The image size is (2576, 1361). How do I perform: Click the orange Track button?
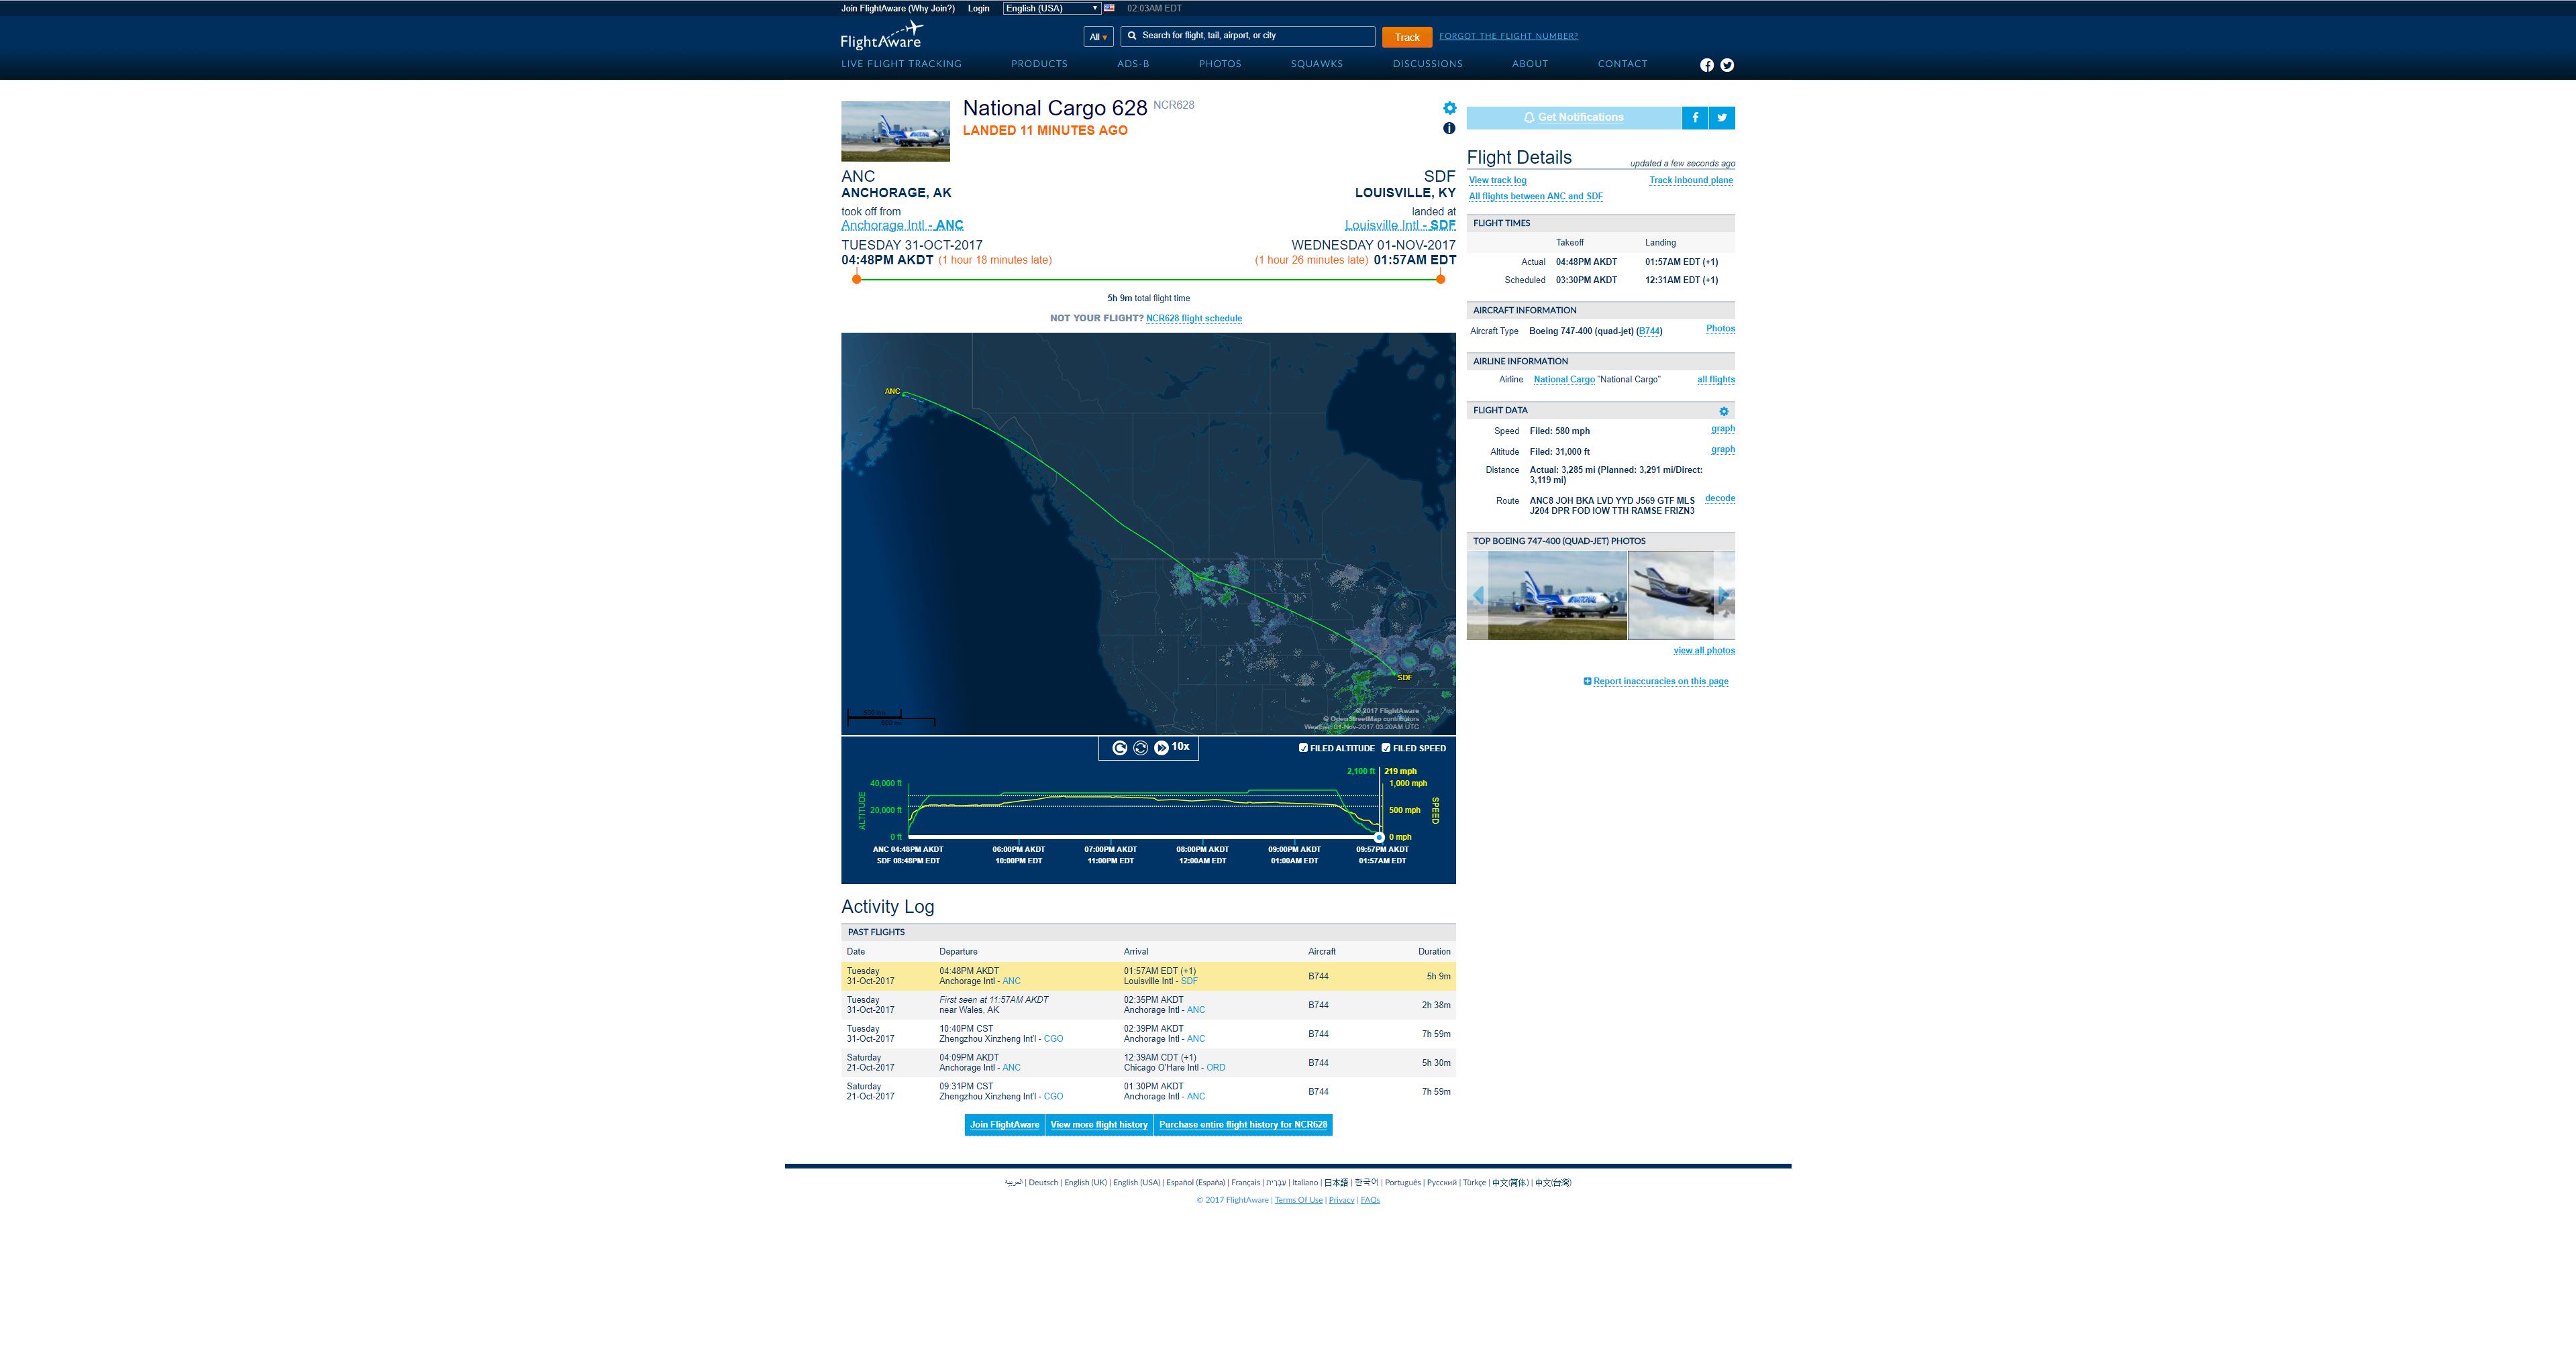[1406, 37]
